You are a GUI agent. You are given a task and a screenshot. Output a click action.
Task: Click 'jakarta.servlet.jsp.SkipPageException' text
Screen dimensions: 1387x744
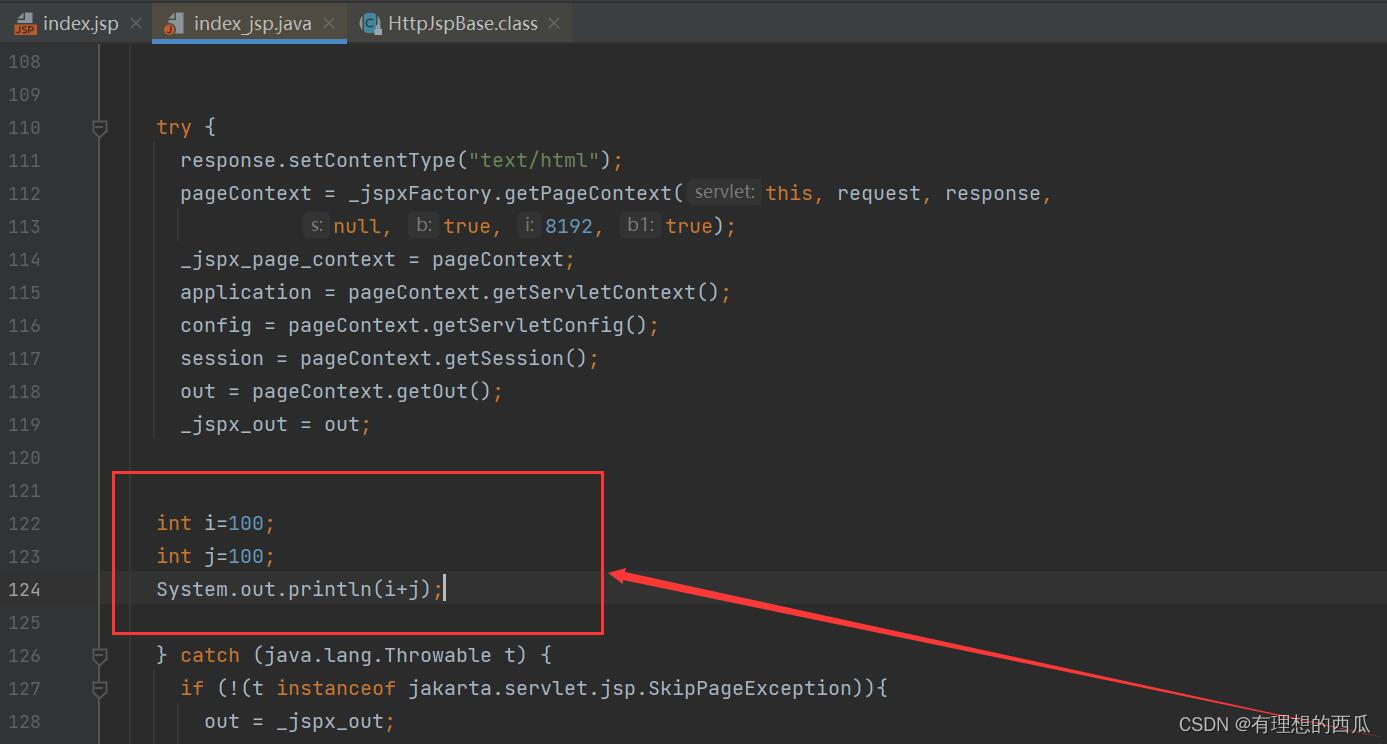(x=630, y=688)
